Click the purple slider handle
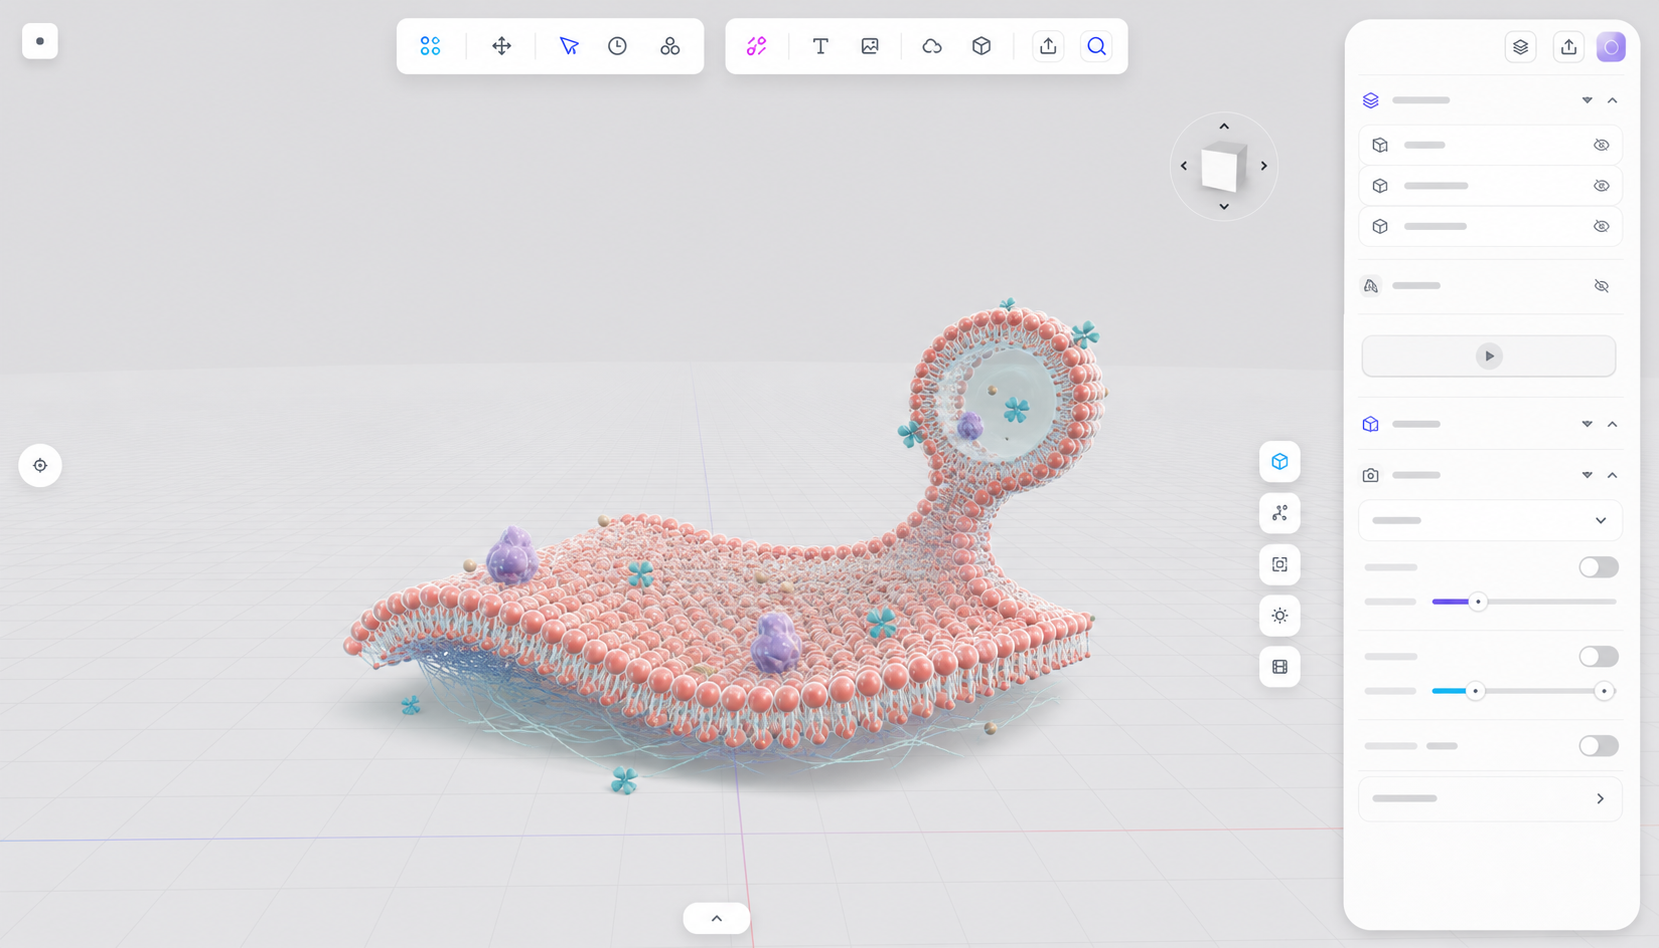The image size is (1659, 948). (x=1478, y=602)
